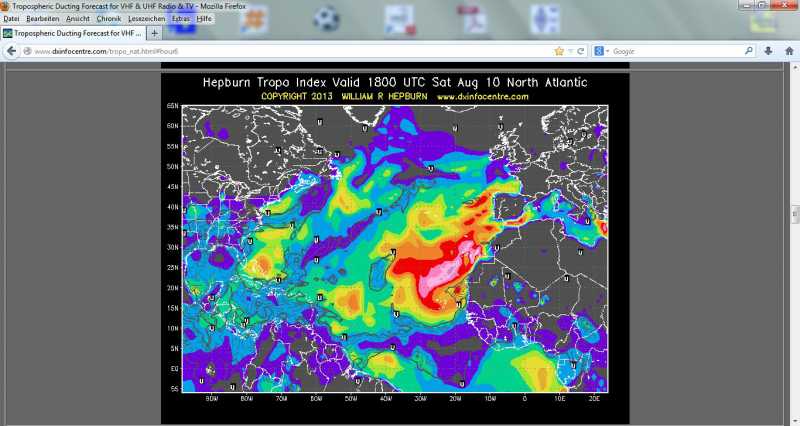
Task: Reload the page using the refresh icon
Action: coord(581,50)
